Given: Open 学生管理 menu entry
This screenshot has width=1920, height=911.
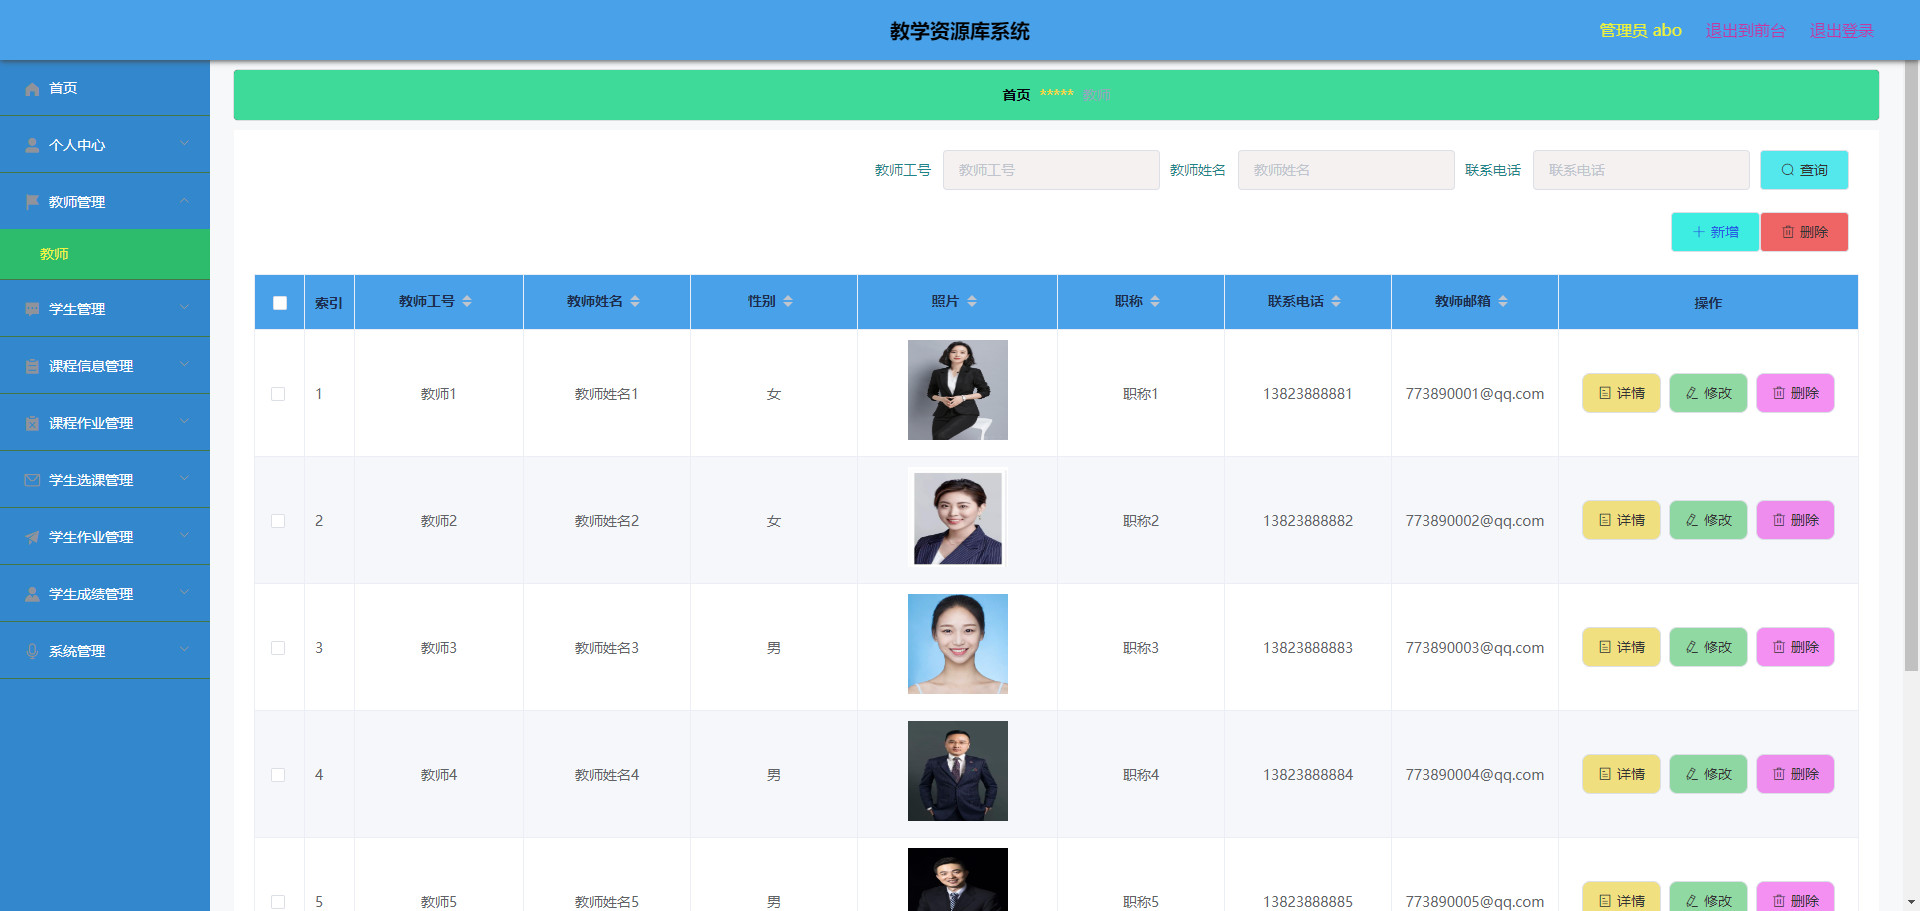Looking at the screenshot, I should click(105, 309).
